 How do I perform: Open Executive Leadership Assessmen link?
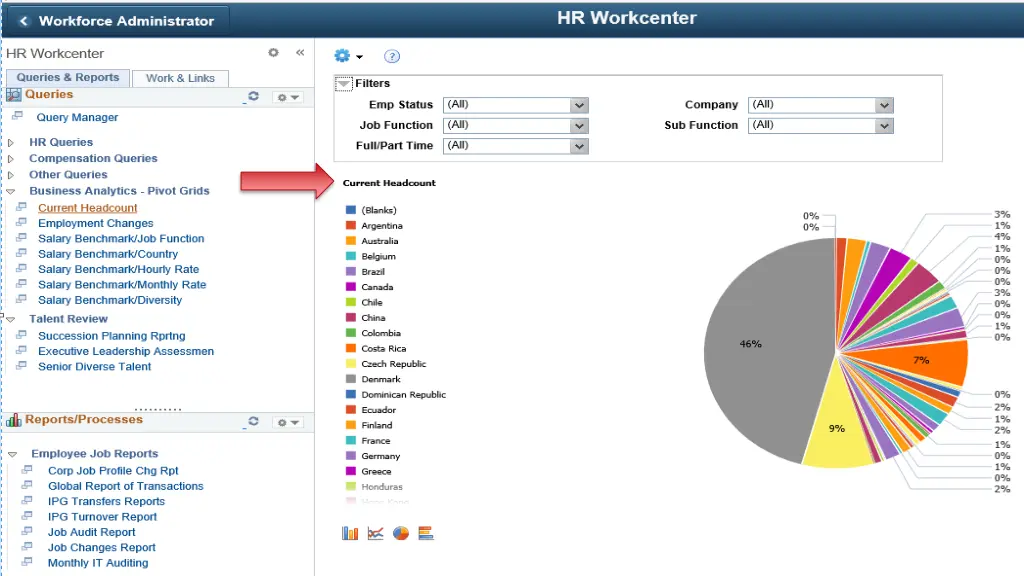point(126,351)
